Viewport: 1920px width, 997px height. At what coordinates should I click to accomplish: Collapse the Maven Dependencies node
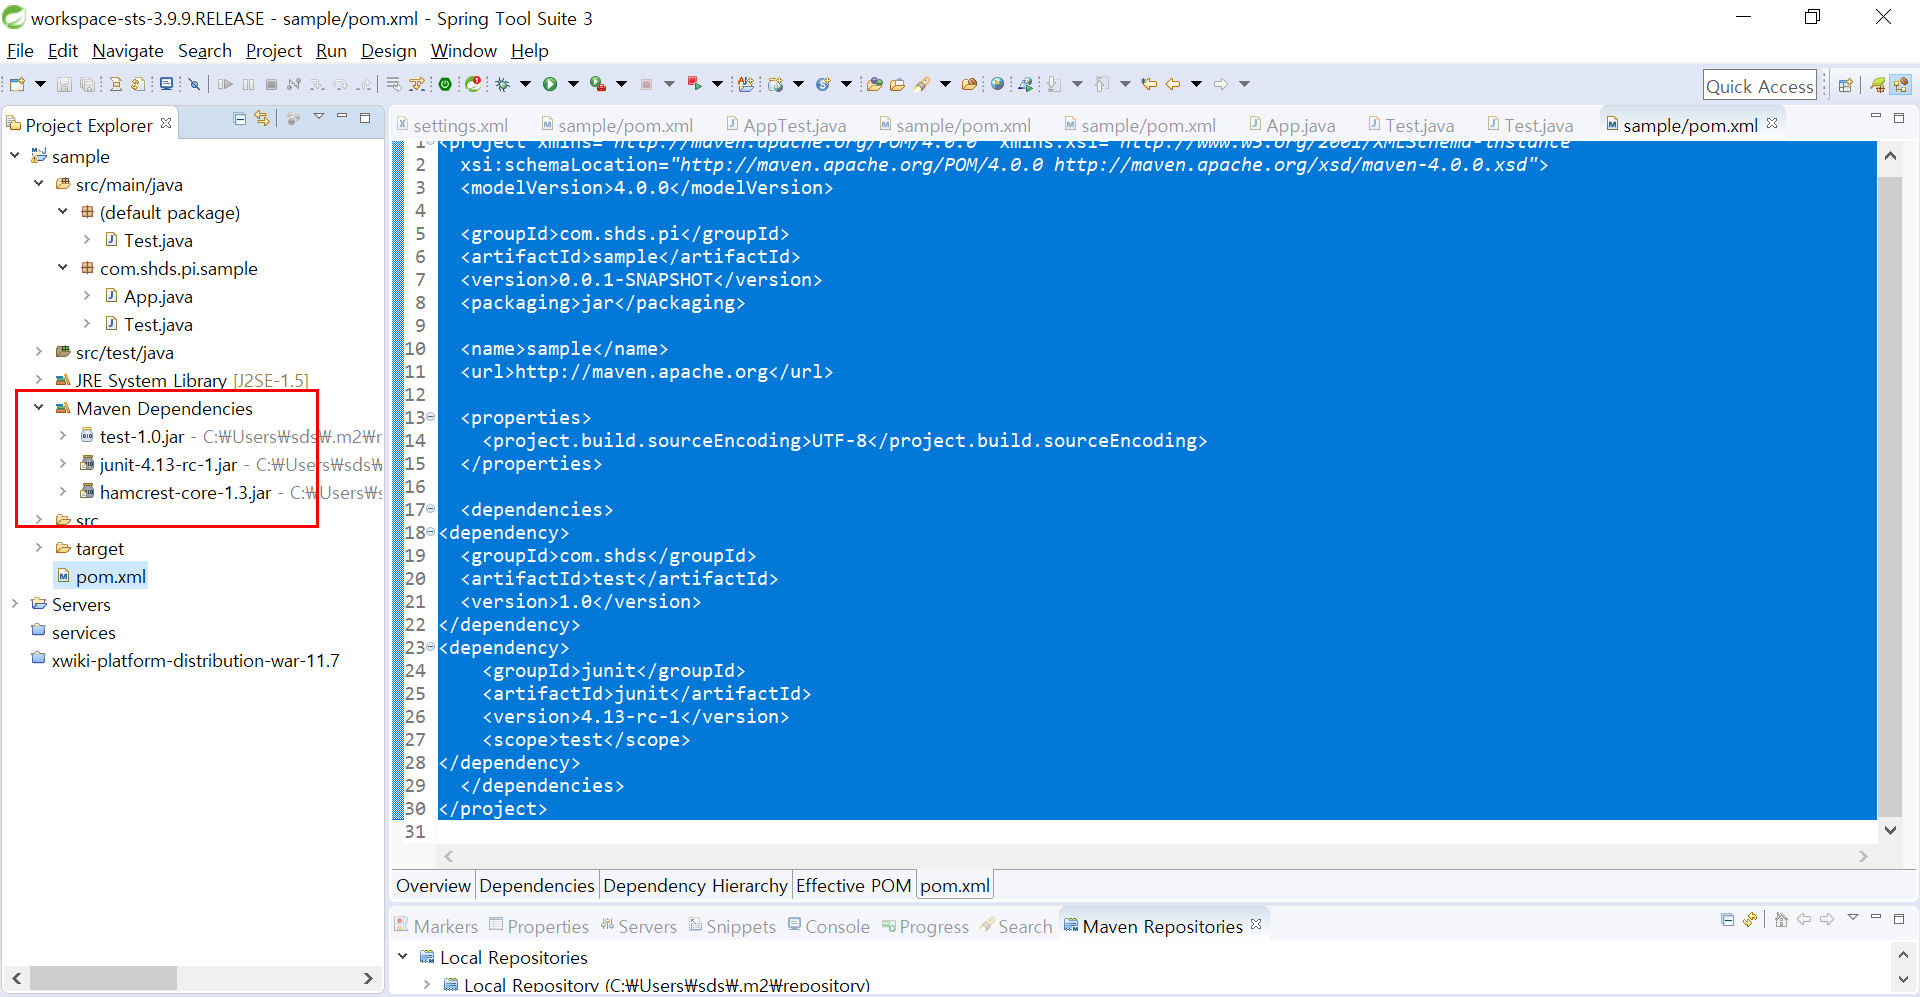click(39, 408)
